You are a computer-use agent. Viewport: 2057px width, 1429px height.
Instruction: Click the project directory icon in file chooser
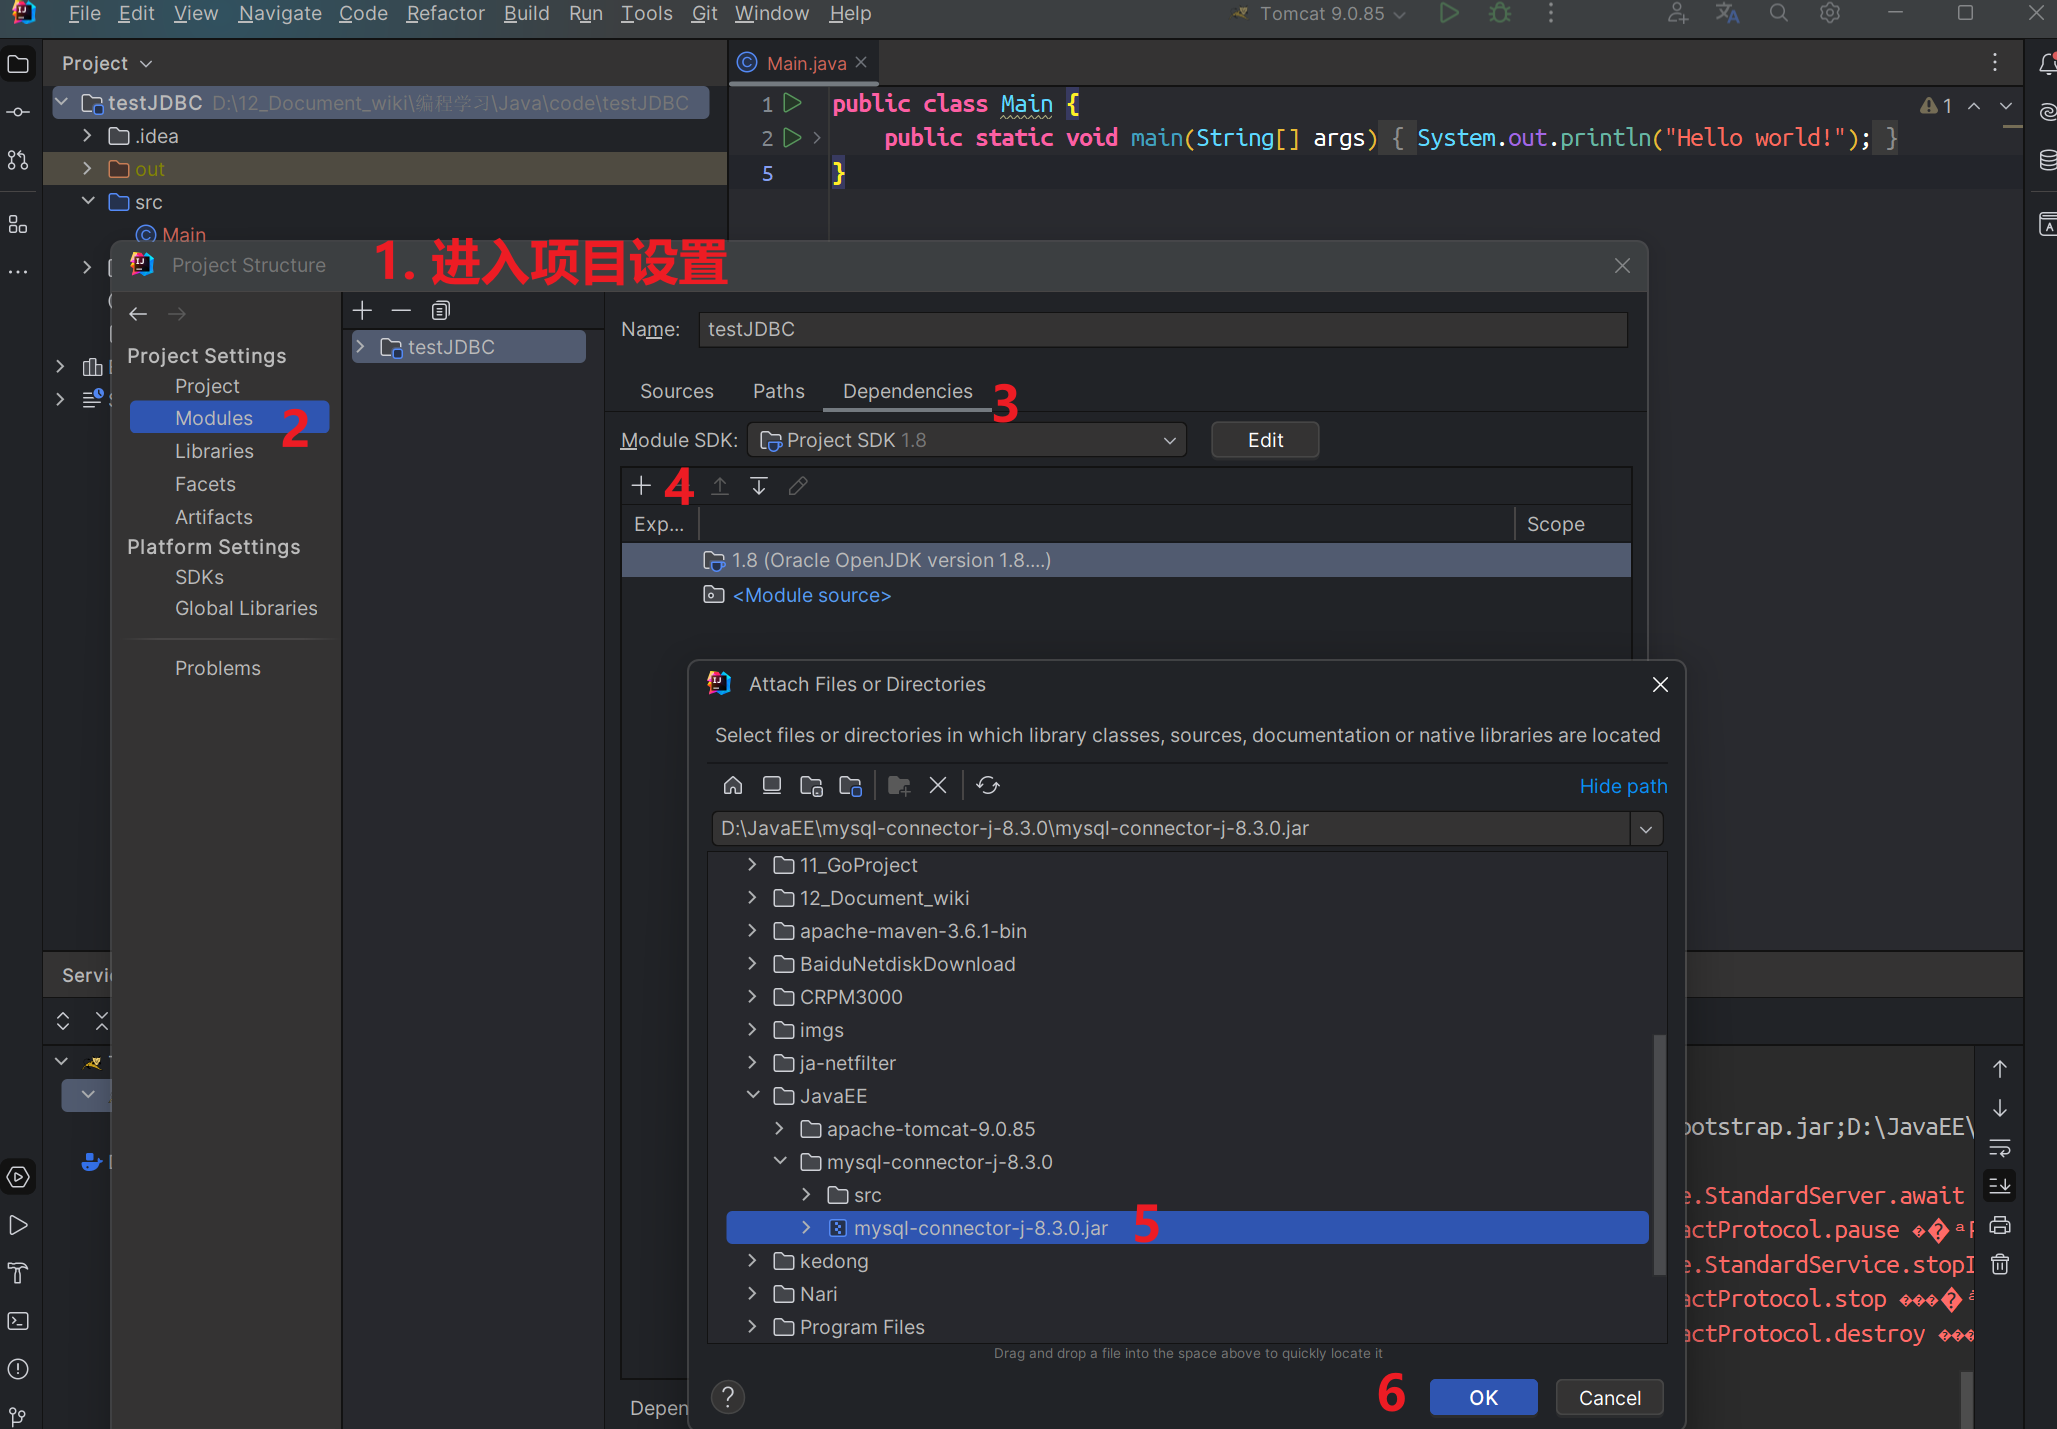click(x=811, y=786)
